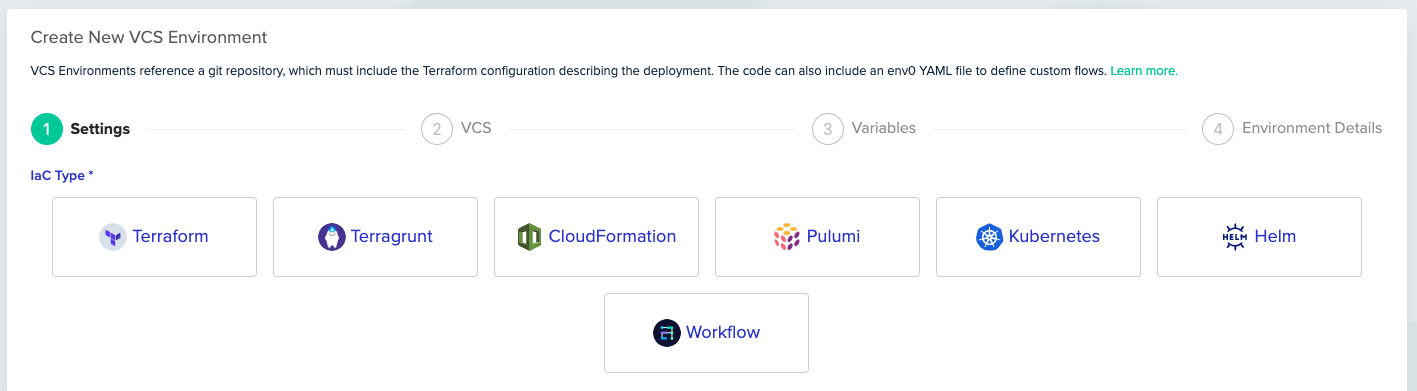The image size is (1417, 391).
Task: Click the Kubernetes wheel icon
Action: (x=989, y=237)
